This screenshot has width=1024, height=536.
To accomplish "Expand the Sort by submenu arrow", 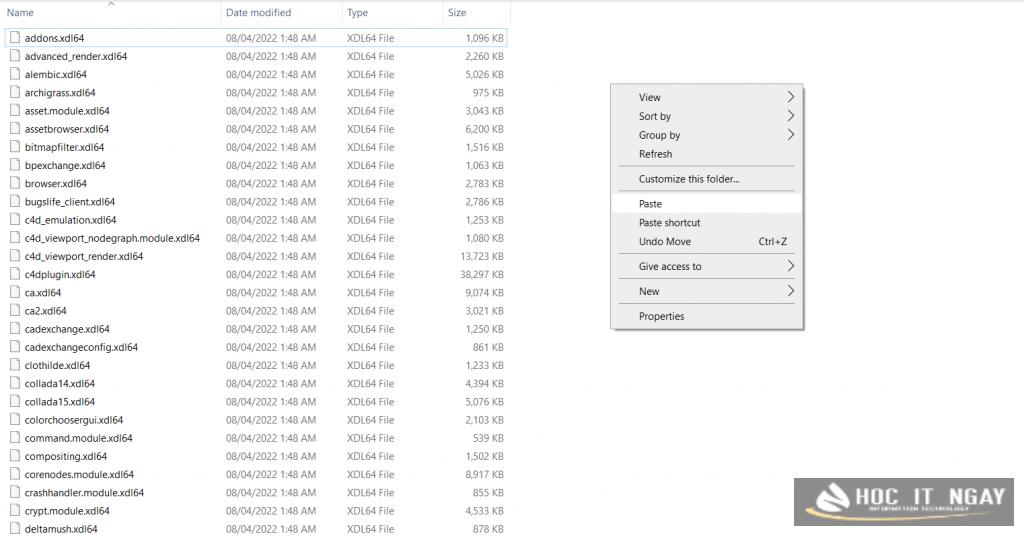I will (790, 116).
